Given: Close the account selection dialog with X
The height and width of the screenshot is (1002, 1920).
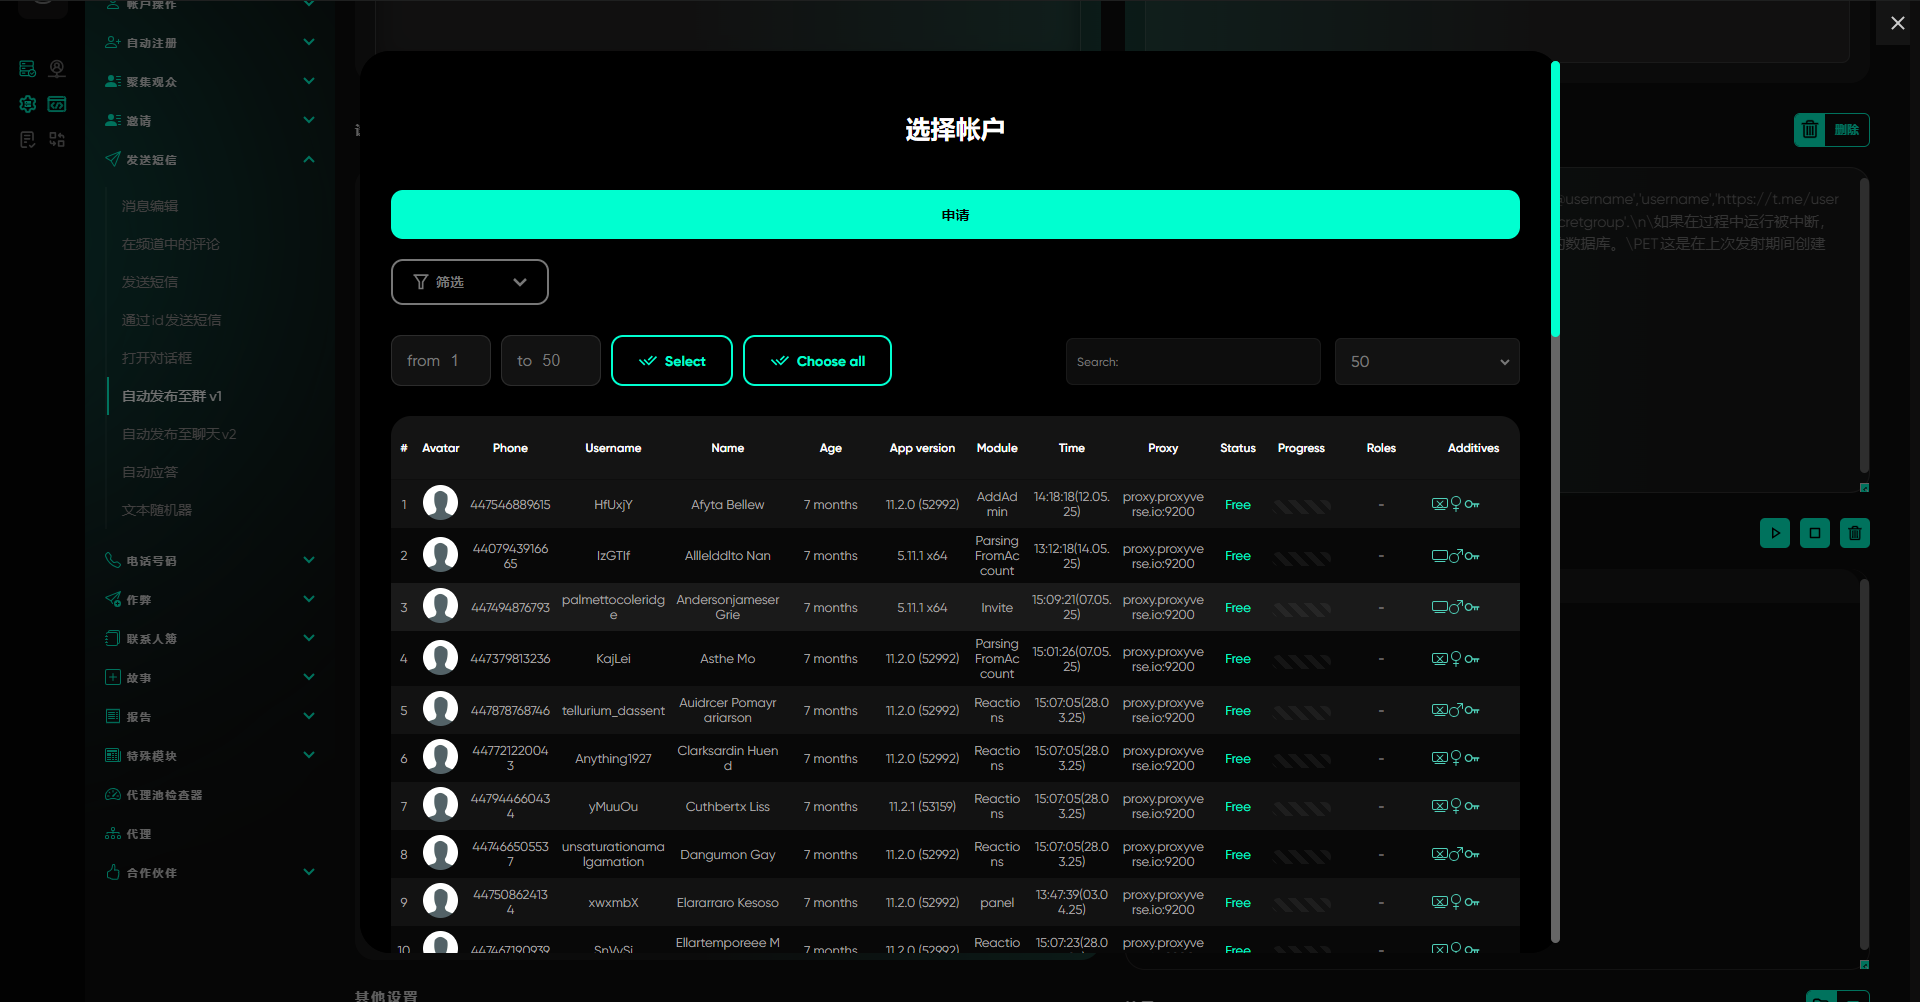Looking at the screenshot, I should point(1897,23).
